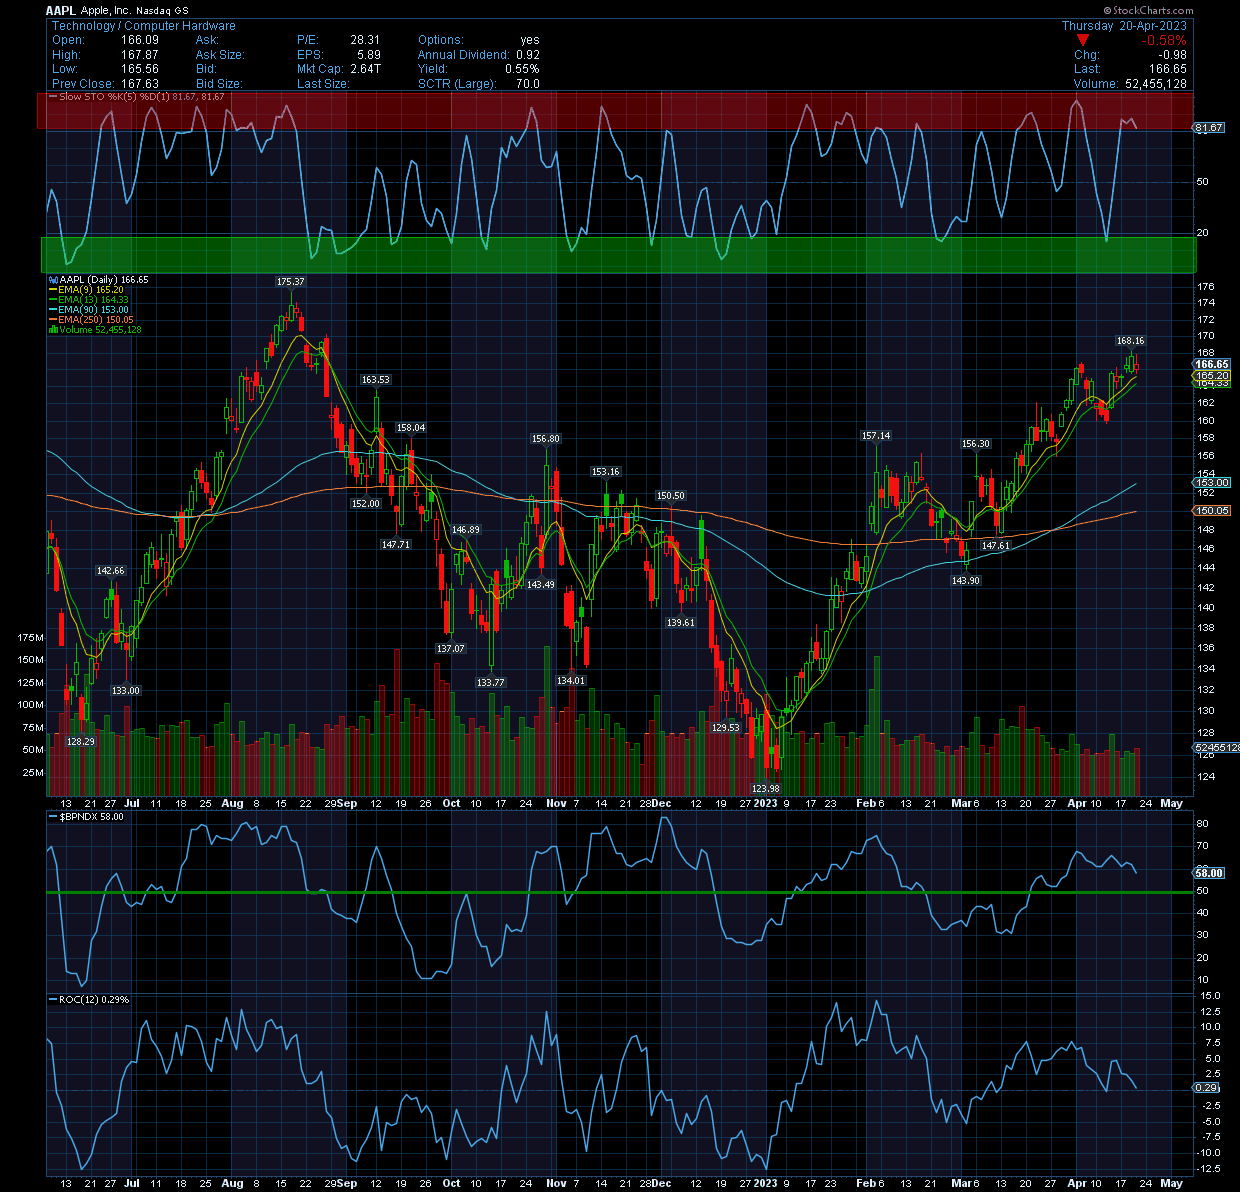Click the 'AAPL (Daily) 166.65' legend entry
Image resolution: width=1240 pixels, height=1192 pixels.
pyautogui.click(x=99, y=280)
